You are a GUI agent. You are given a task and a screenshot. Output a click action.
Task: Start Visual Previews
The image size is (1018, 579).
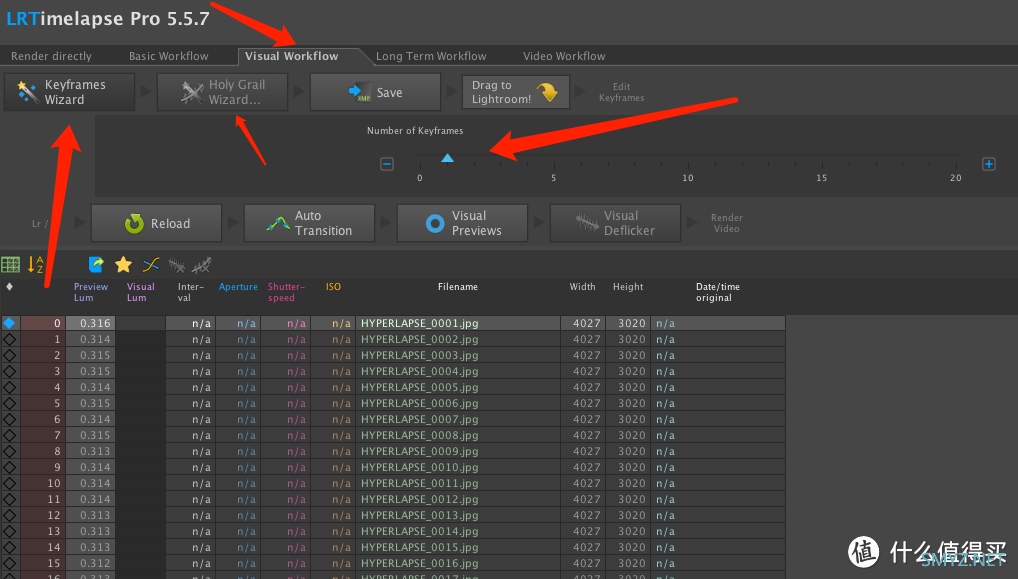pyautogui.click(x=462, y=223)
